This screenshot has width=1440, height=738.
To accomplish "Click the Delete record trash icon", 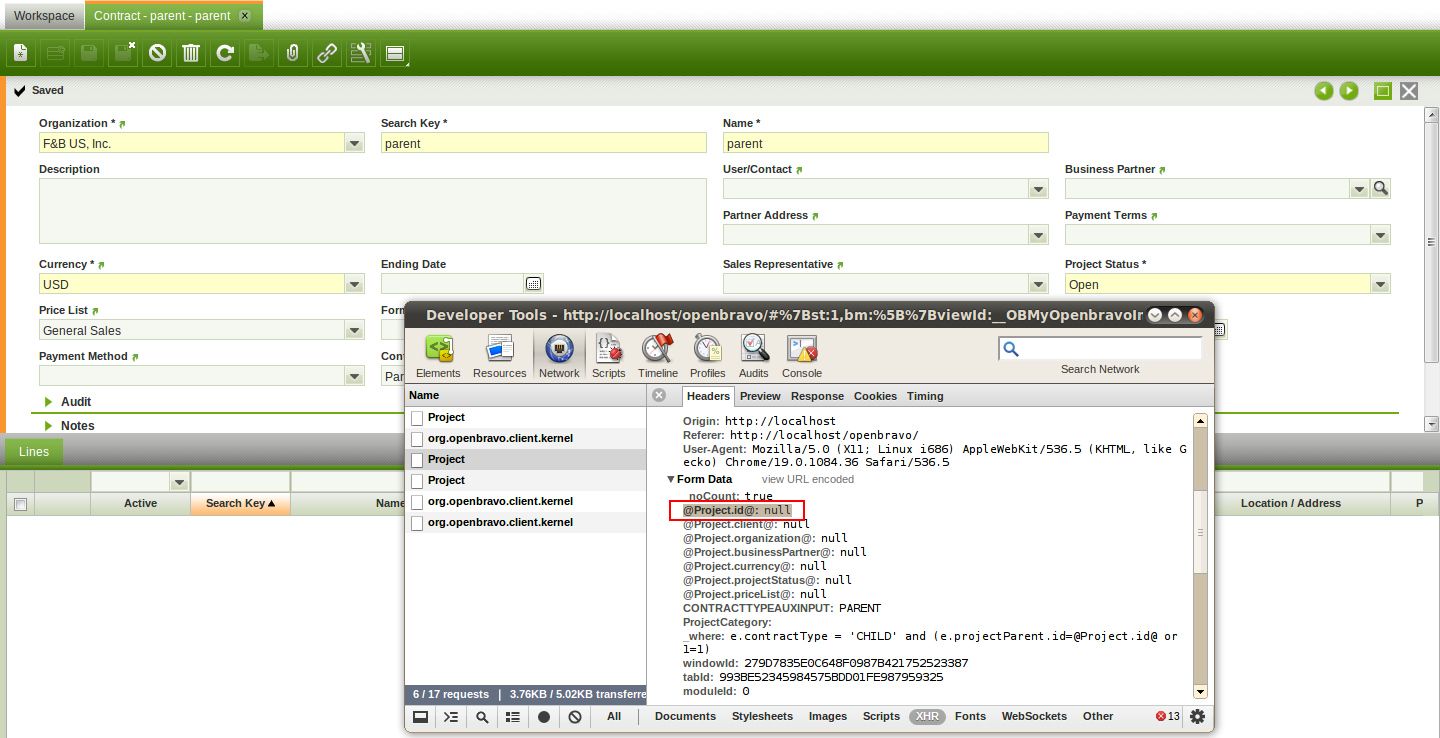I will [x=190, y=53].
